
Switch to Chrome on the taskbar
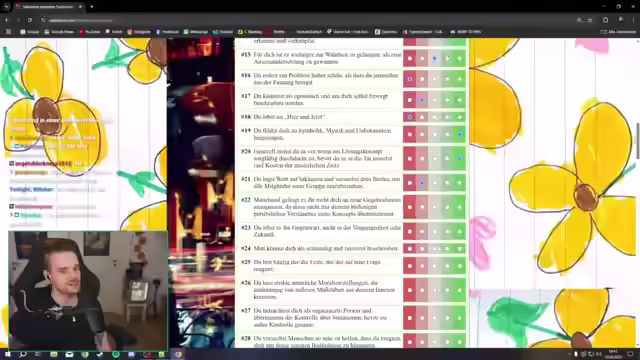click(x=178, y=354)
